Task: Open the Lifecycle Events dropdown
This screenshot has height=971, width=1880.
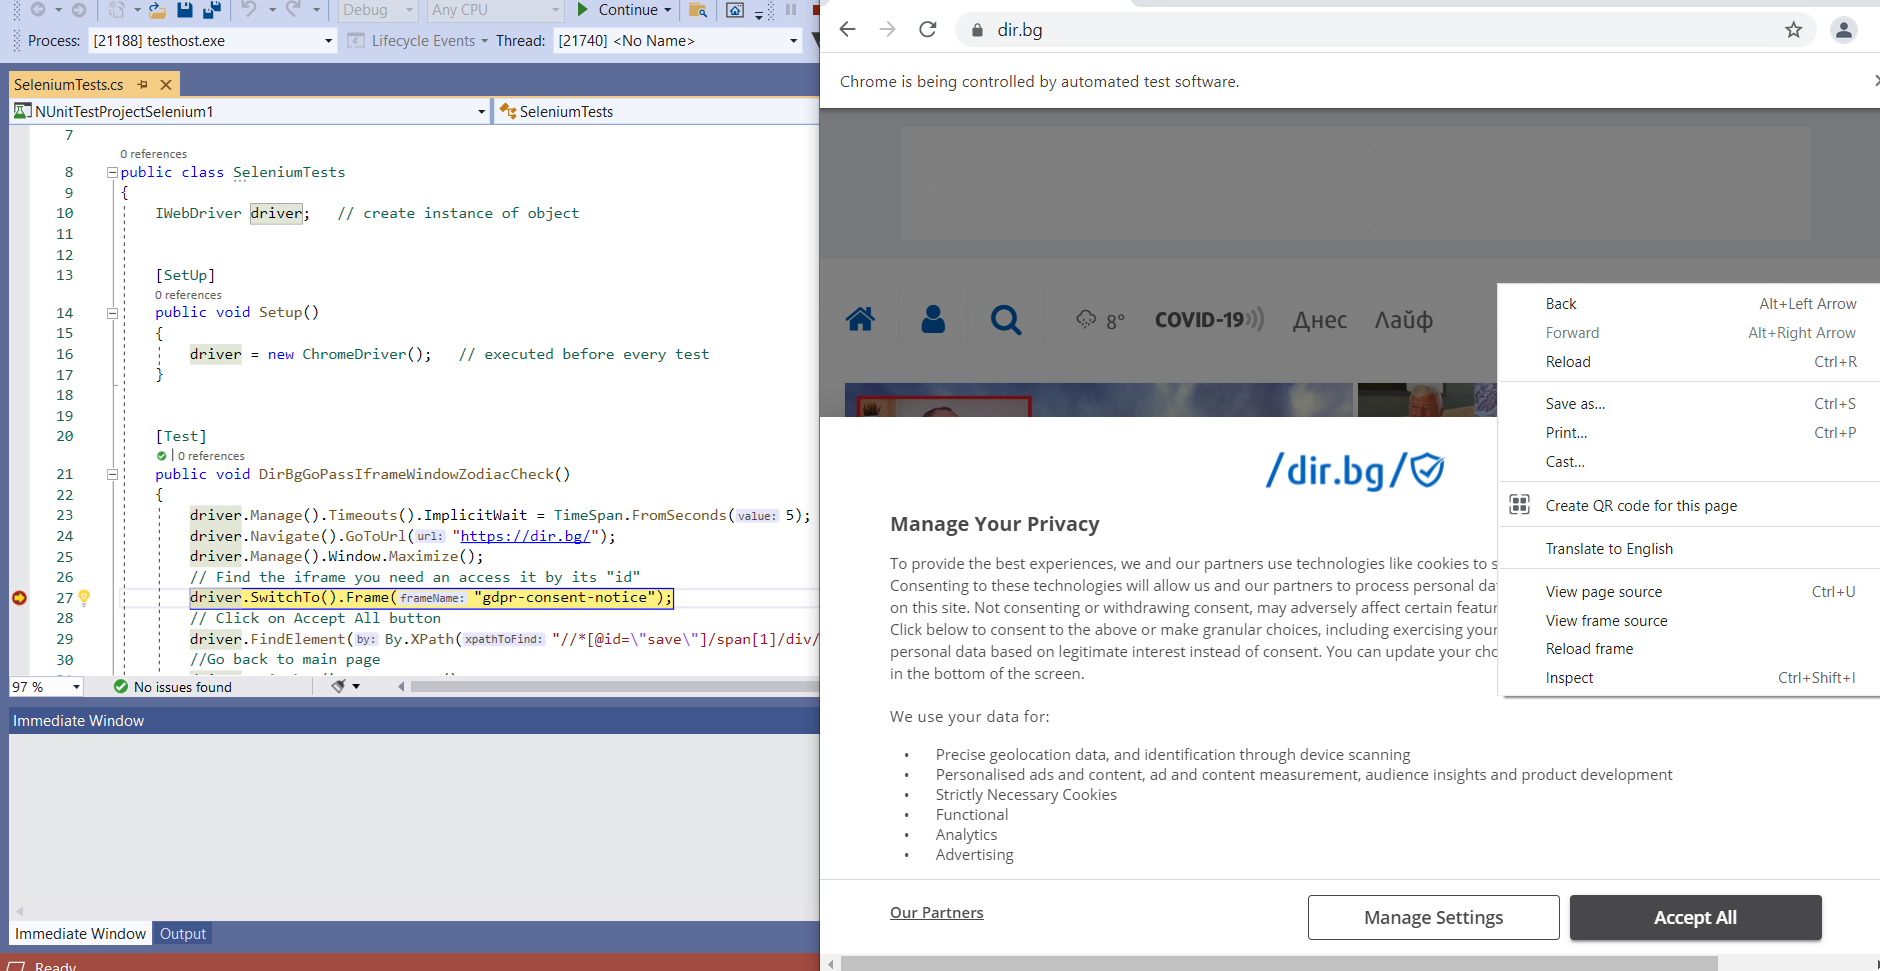Action: click(x=418, y=41)
